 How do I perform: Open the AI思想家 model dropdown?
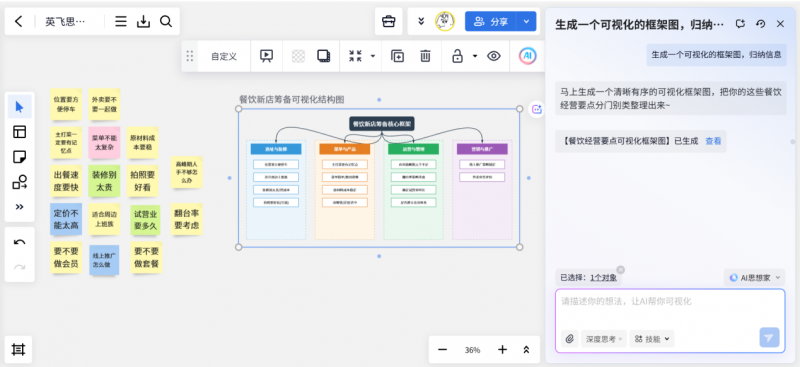[x=755, y=278]
